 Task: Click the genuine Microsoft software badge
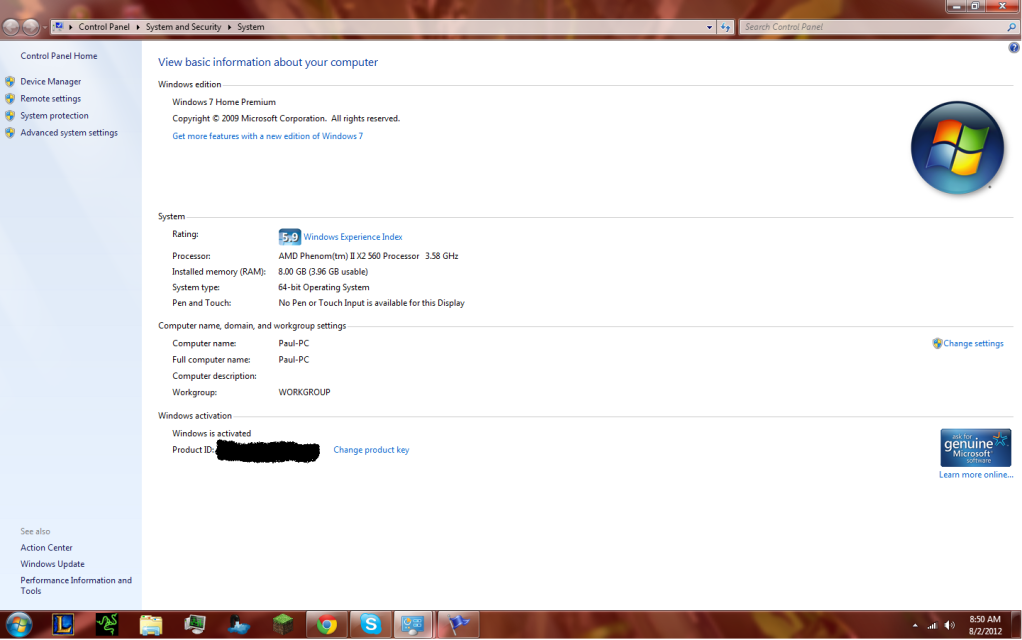pyautogui.click(x=975, y=448)
